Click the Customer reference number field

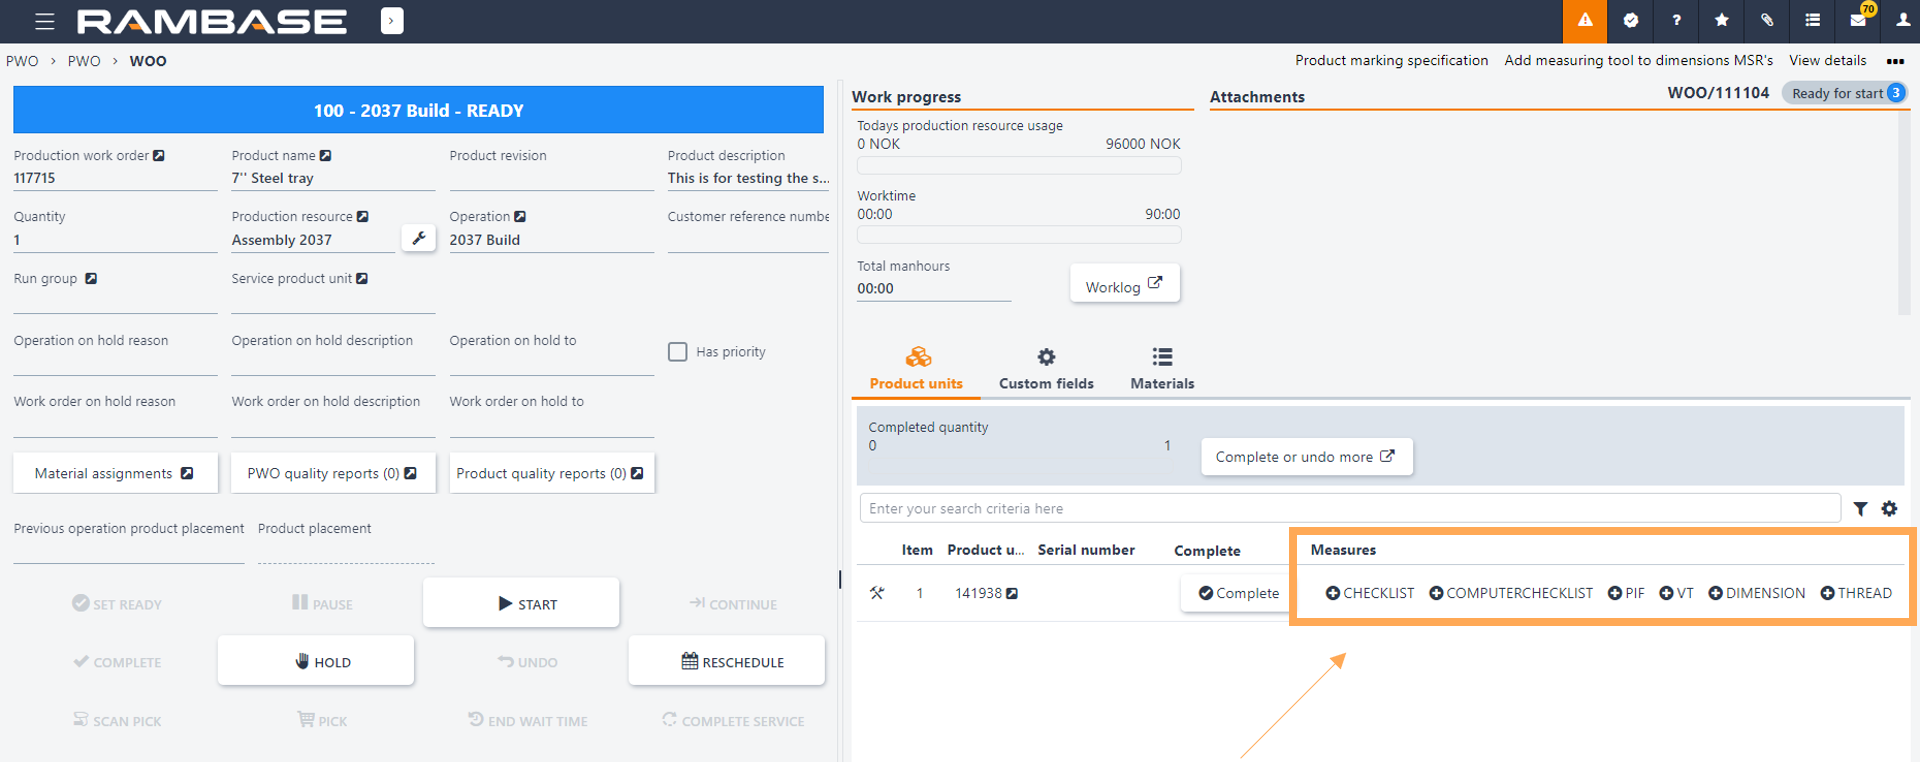(x=748, y=240)
